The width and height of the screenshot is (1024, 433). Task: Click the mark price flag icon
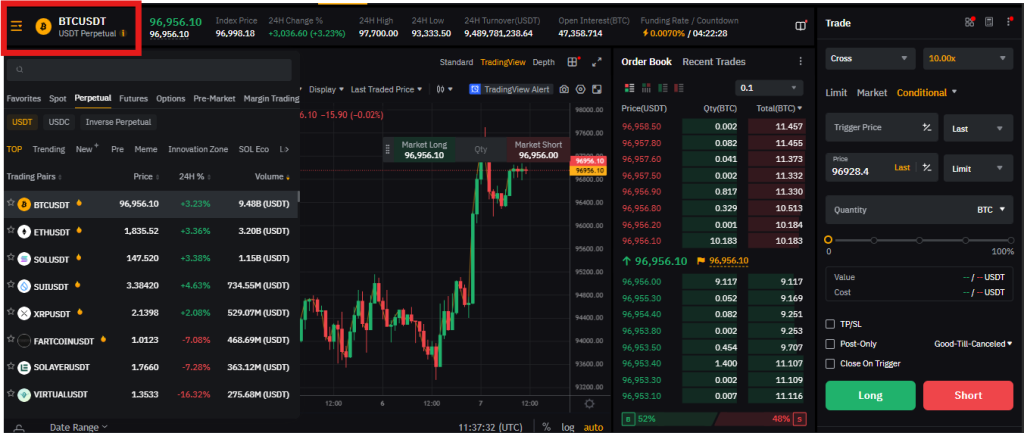(701, 261)
